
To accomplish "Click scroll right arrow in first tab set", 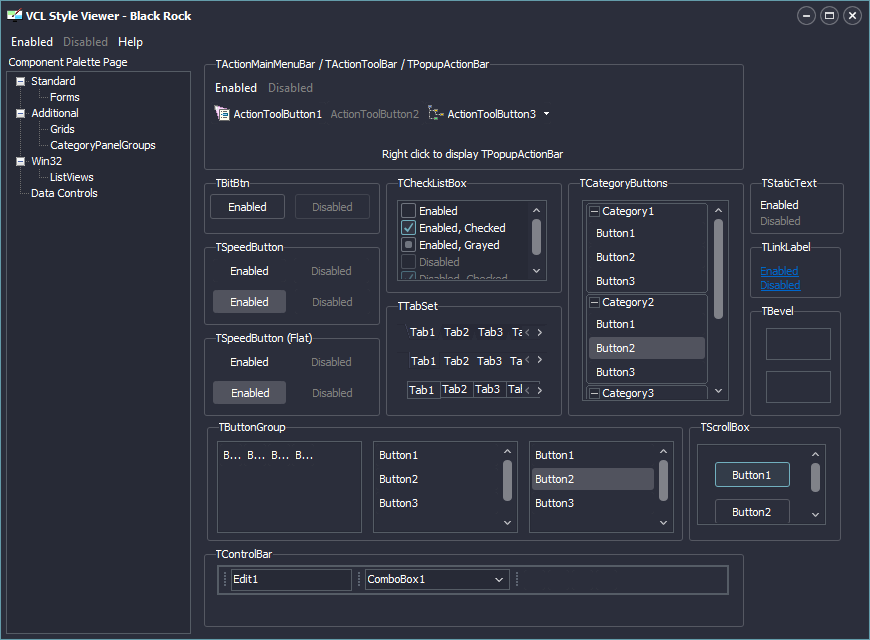I will pos(540,332).
